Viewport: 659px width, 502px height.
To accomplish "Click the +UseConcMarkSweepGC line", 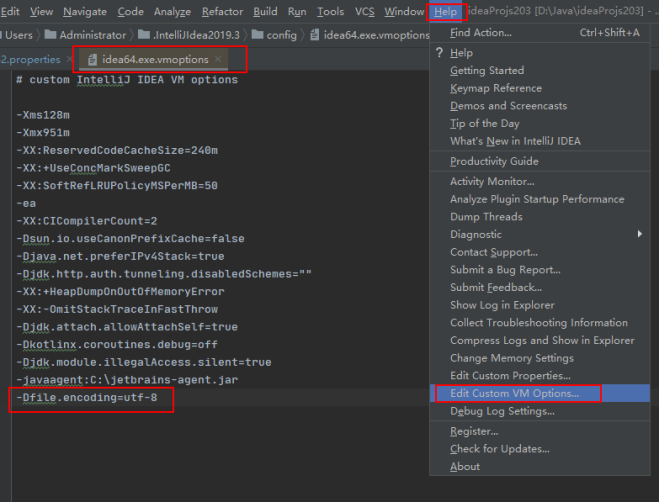I will pyautogui.click(x=93, y=168).
